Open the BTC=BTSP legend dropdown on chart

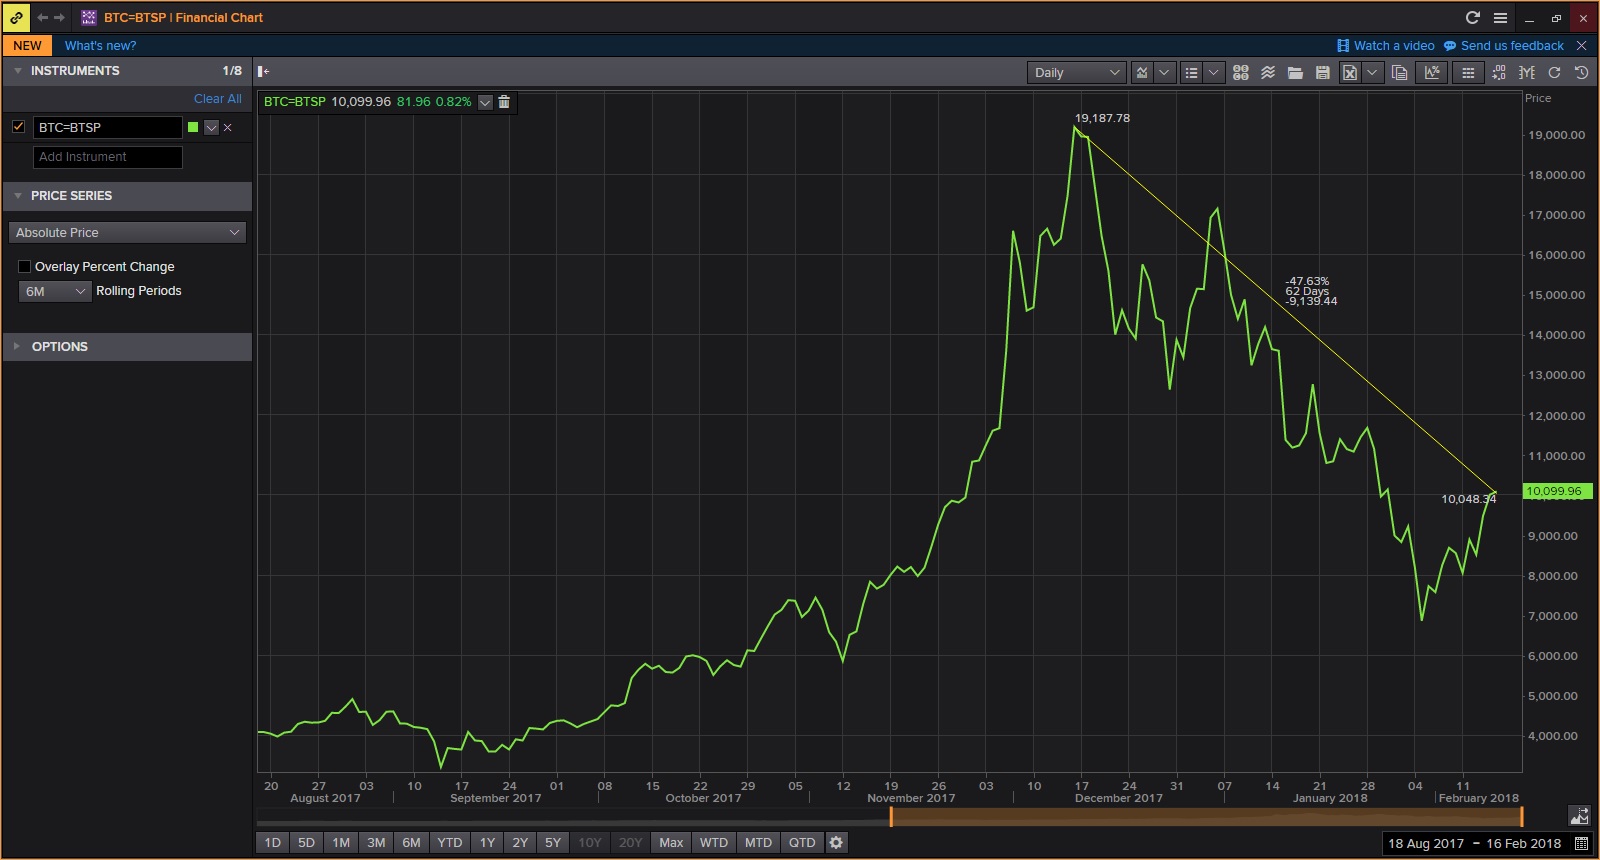[x=485, y=102]
